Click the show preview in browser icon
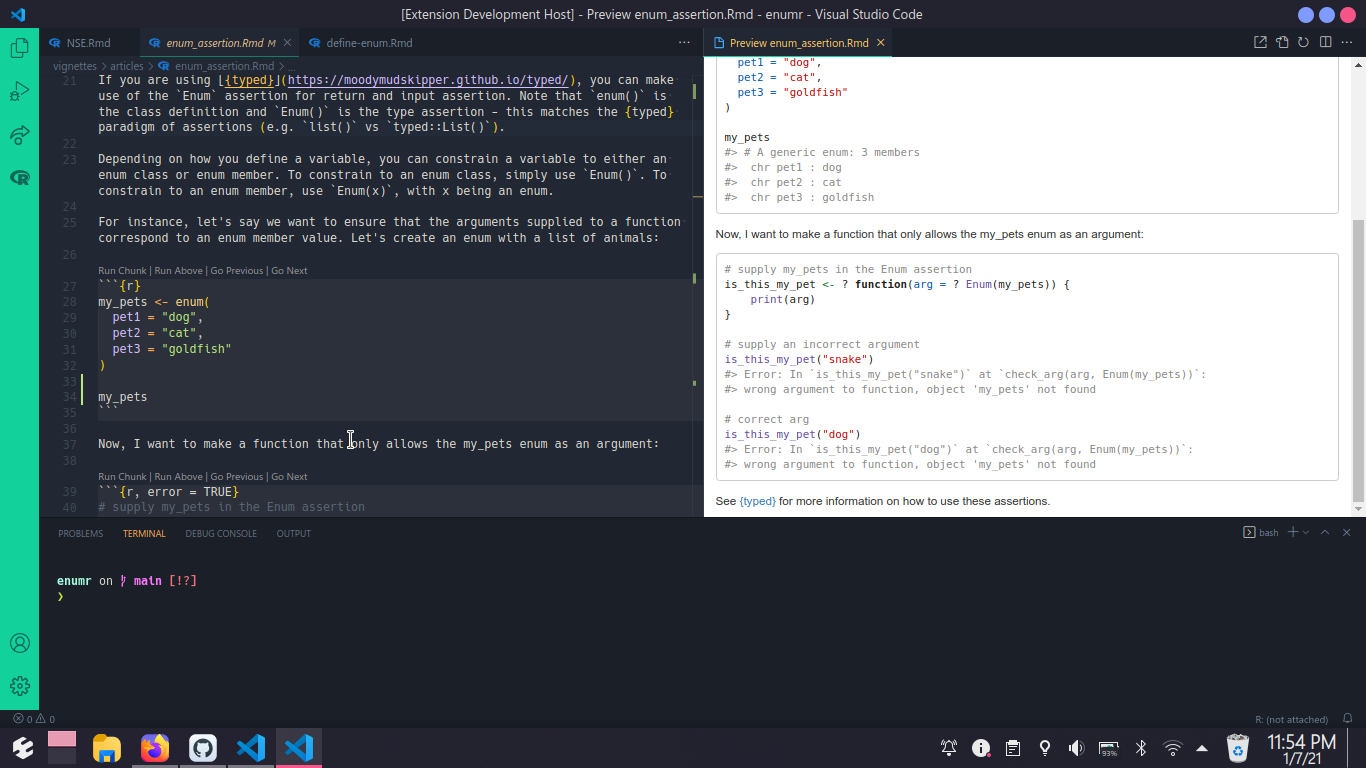1366x768 pixels. (x=1260, y=43)
